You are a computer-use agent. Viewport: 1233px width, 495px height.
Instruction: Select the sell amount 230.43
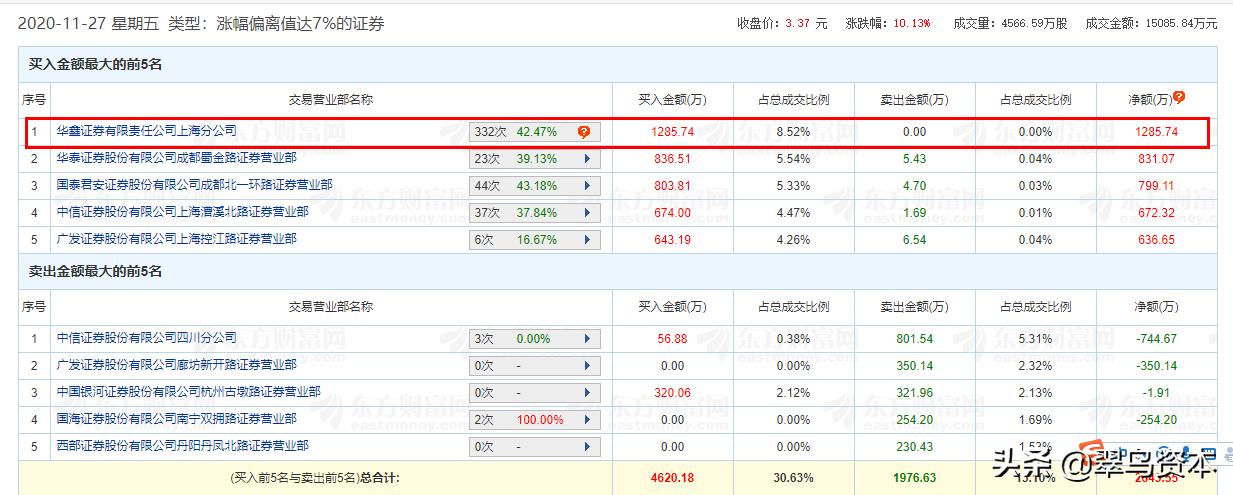[x=913, y=446]
